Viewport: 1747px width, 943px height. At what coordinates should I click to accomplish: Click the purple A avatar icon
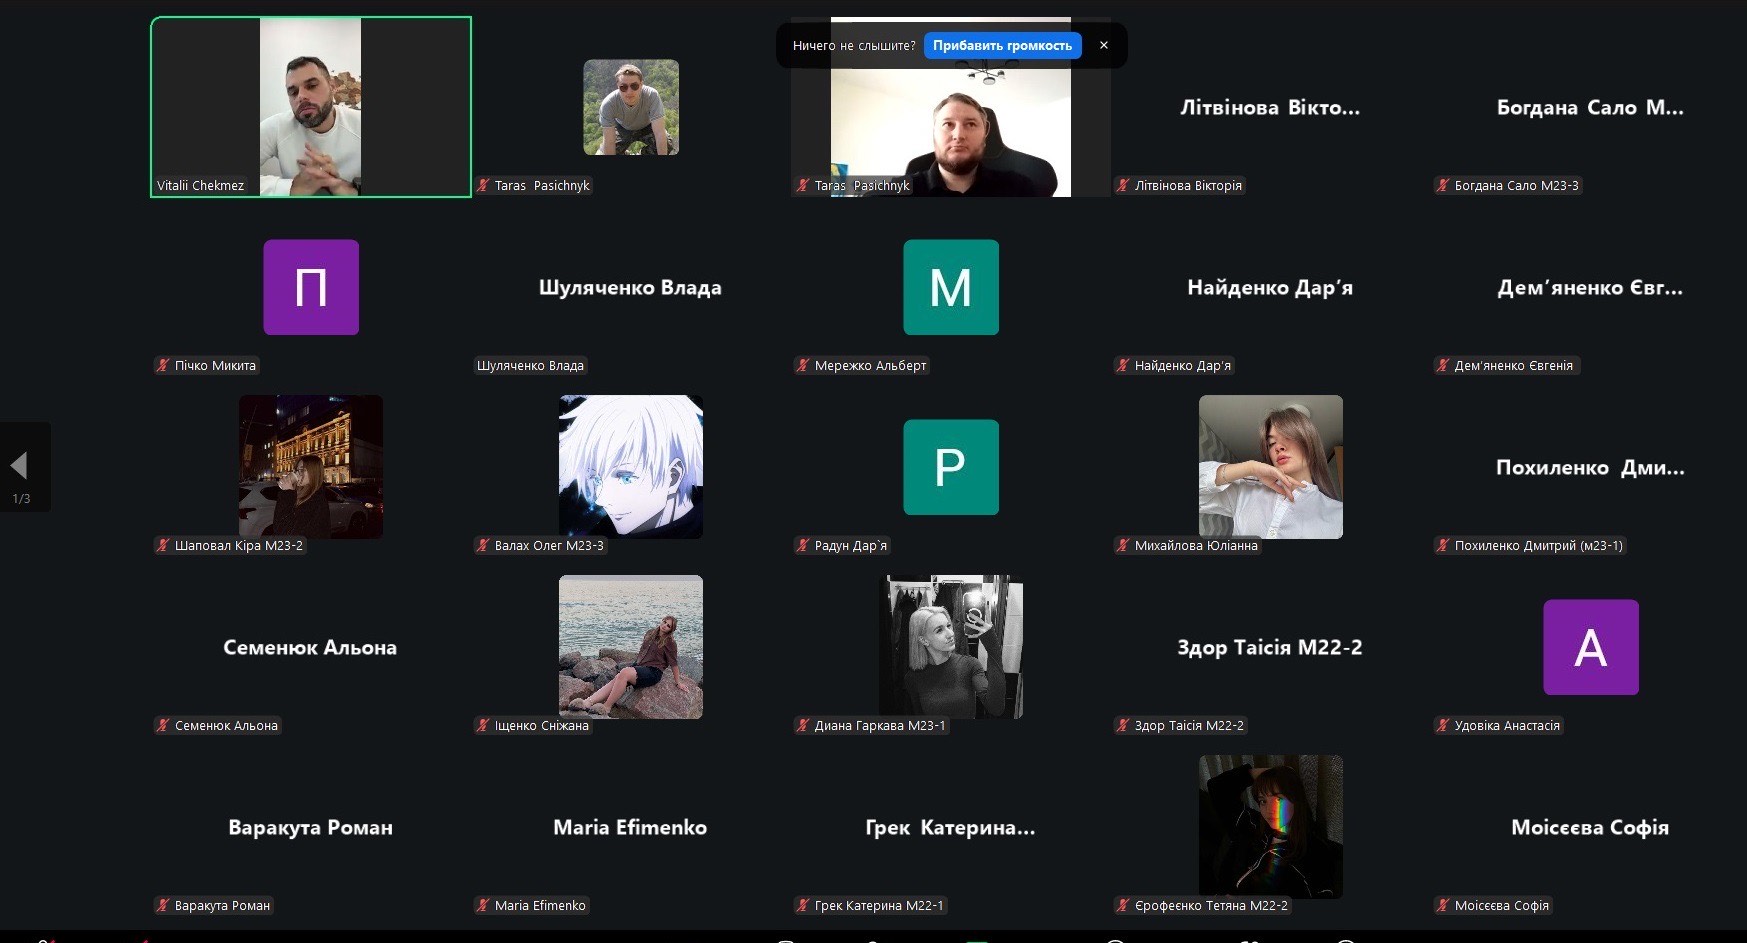coord(1590,647)
